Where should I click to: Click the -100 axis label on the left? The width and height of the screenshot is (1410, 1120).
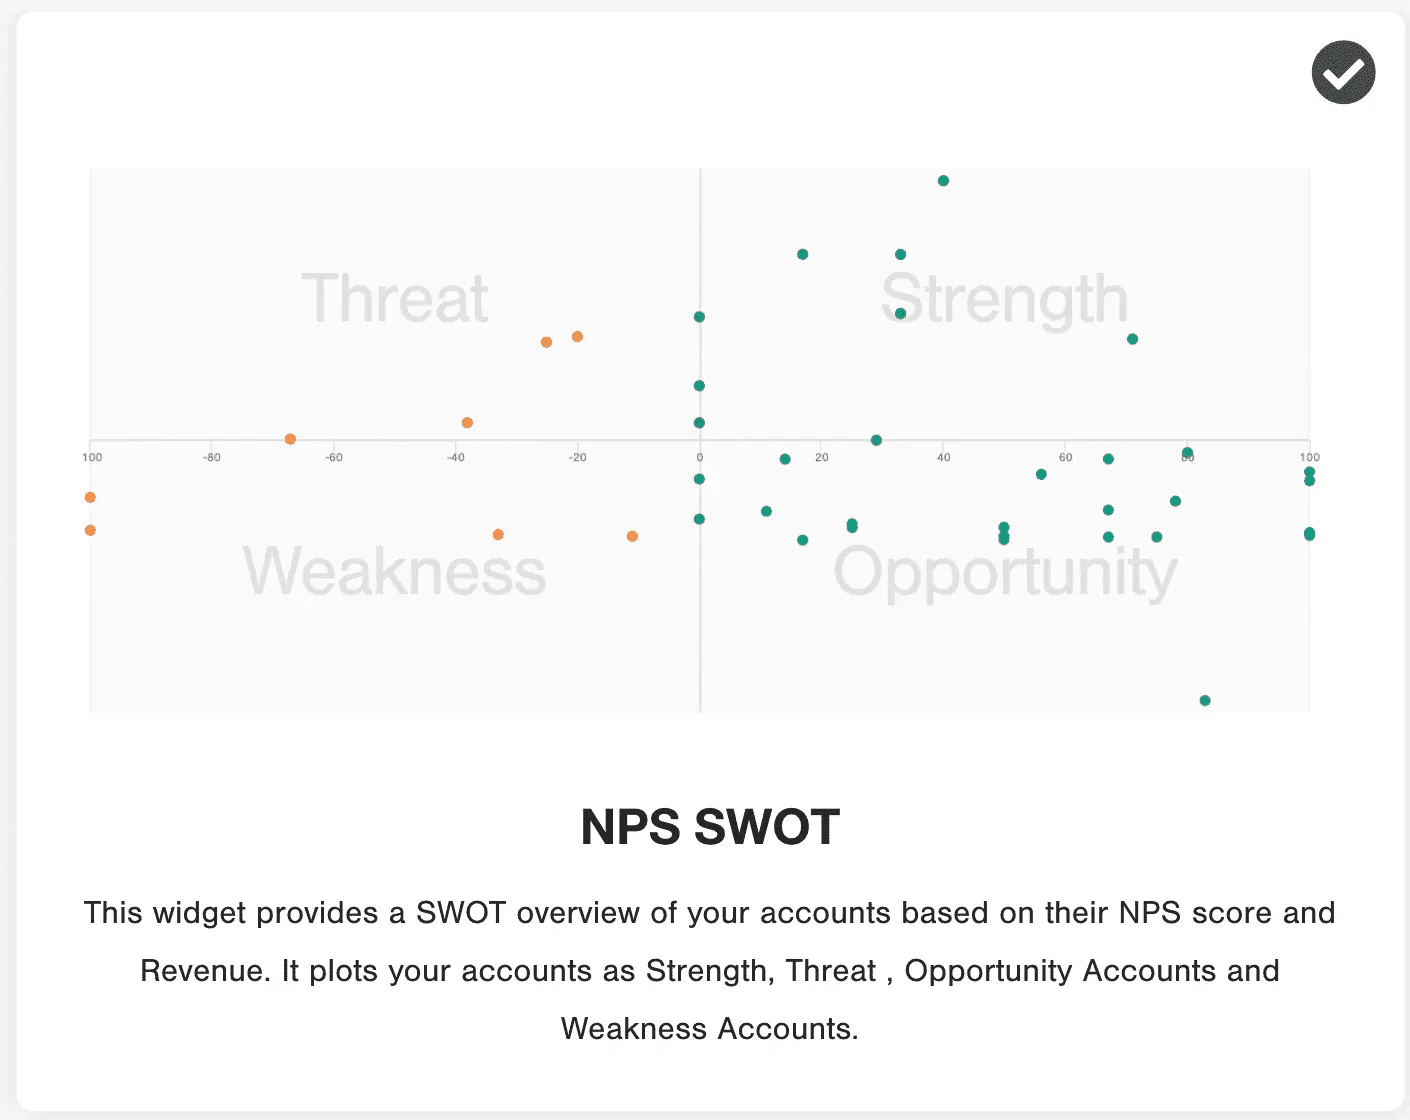pos(91,456)
